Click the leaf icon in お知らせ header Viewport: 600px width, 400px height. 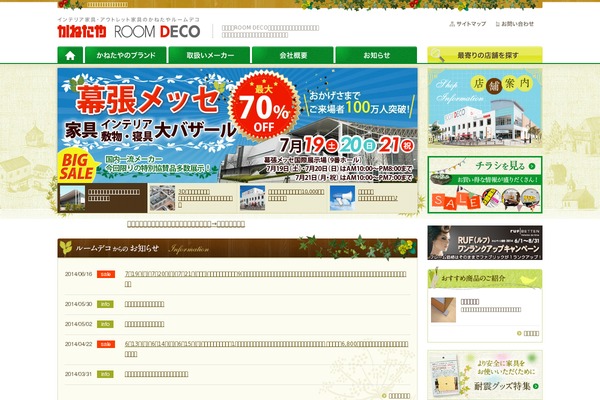[x=66, y=248]
